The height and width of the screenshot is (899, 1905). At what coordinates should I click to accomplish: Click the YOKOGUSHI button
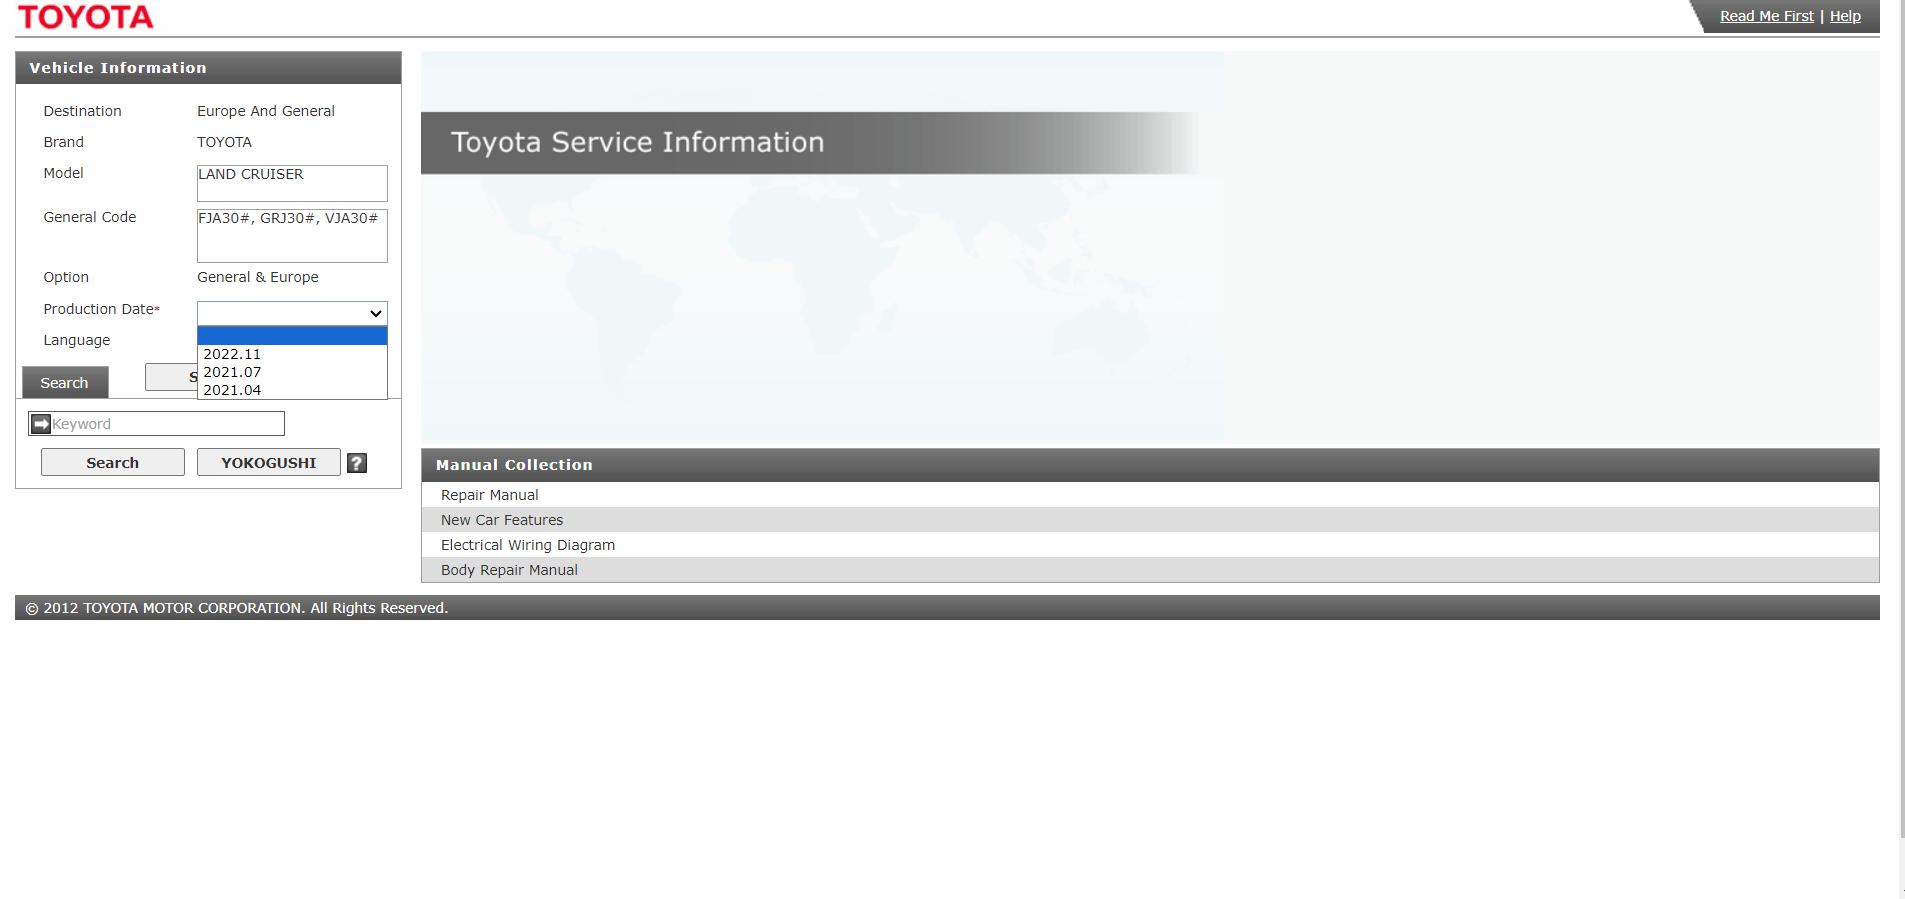click(x=269, y=462)
